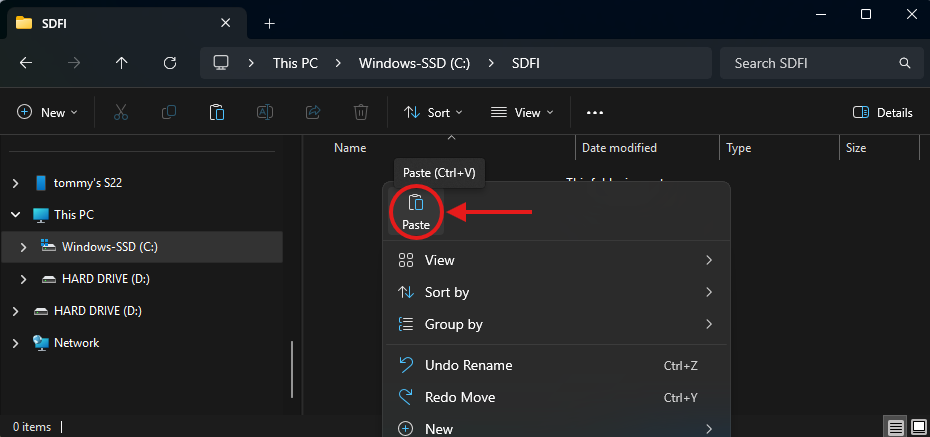Switch to the large thumbnails view icon in the status bar
The width and height of the screenshot is (930, 437).
tap(919, 427)
